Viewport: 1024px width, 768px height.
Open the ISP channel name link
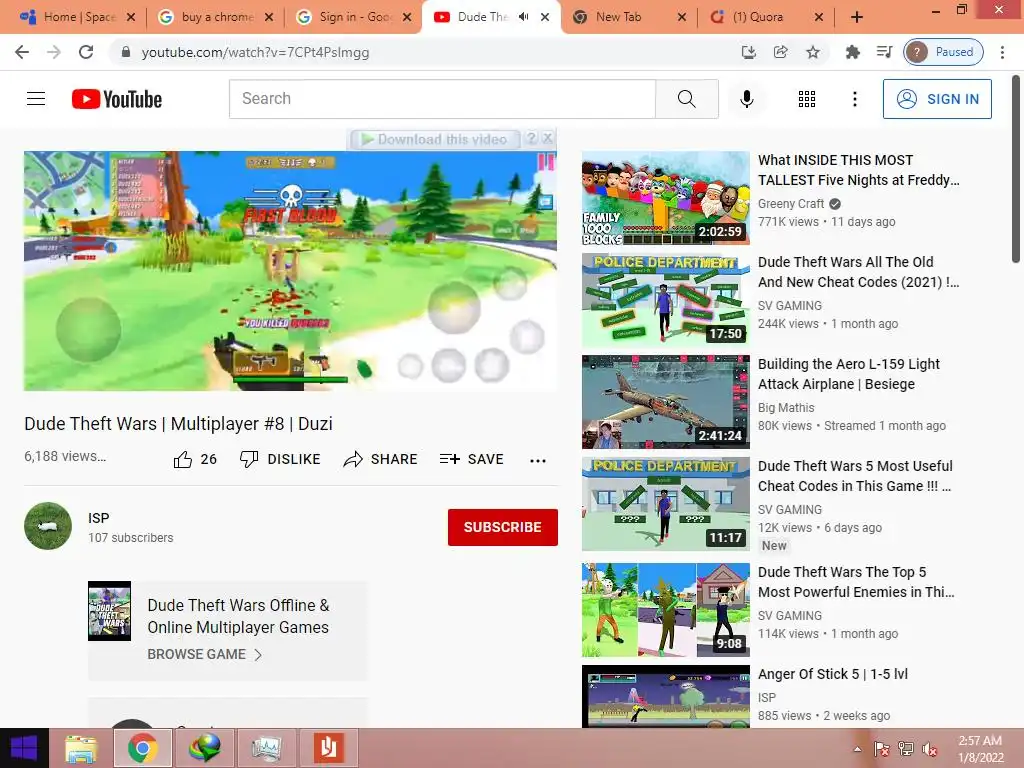pyautogui.click(x=99, y=518)
